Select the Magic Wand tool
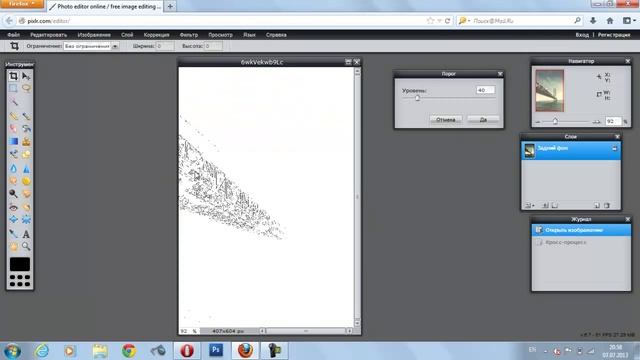This screenshot has width=640, height=360. (x=13, y=101)
